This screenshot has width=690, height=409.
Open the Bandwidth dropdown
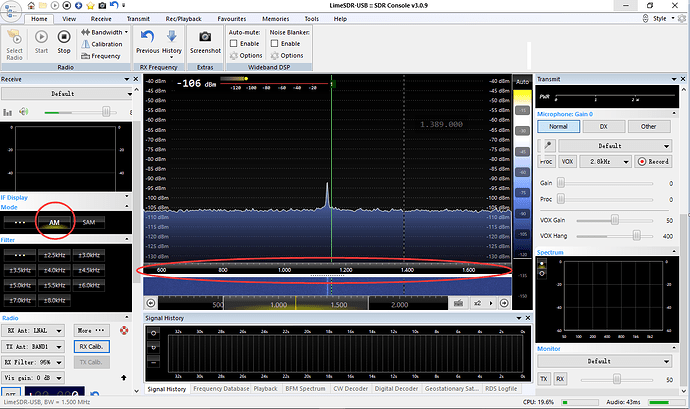(106, 32)
